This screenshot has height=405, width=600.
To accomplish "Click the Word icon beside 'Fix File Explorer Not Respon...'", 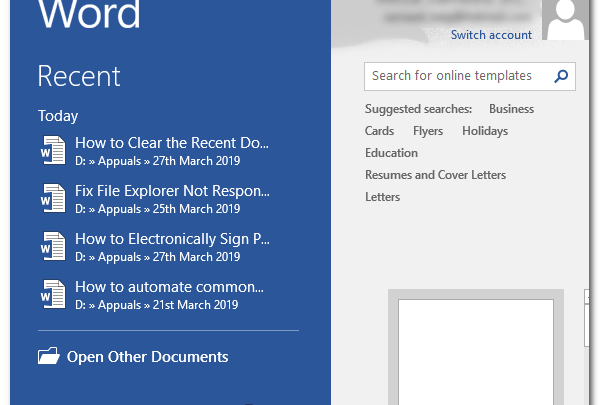I will pyautogui.click(x=50, y=199).
